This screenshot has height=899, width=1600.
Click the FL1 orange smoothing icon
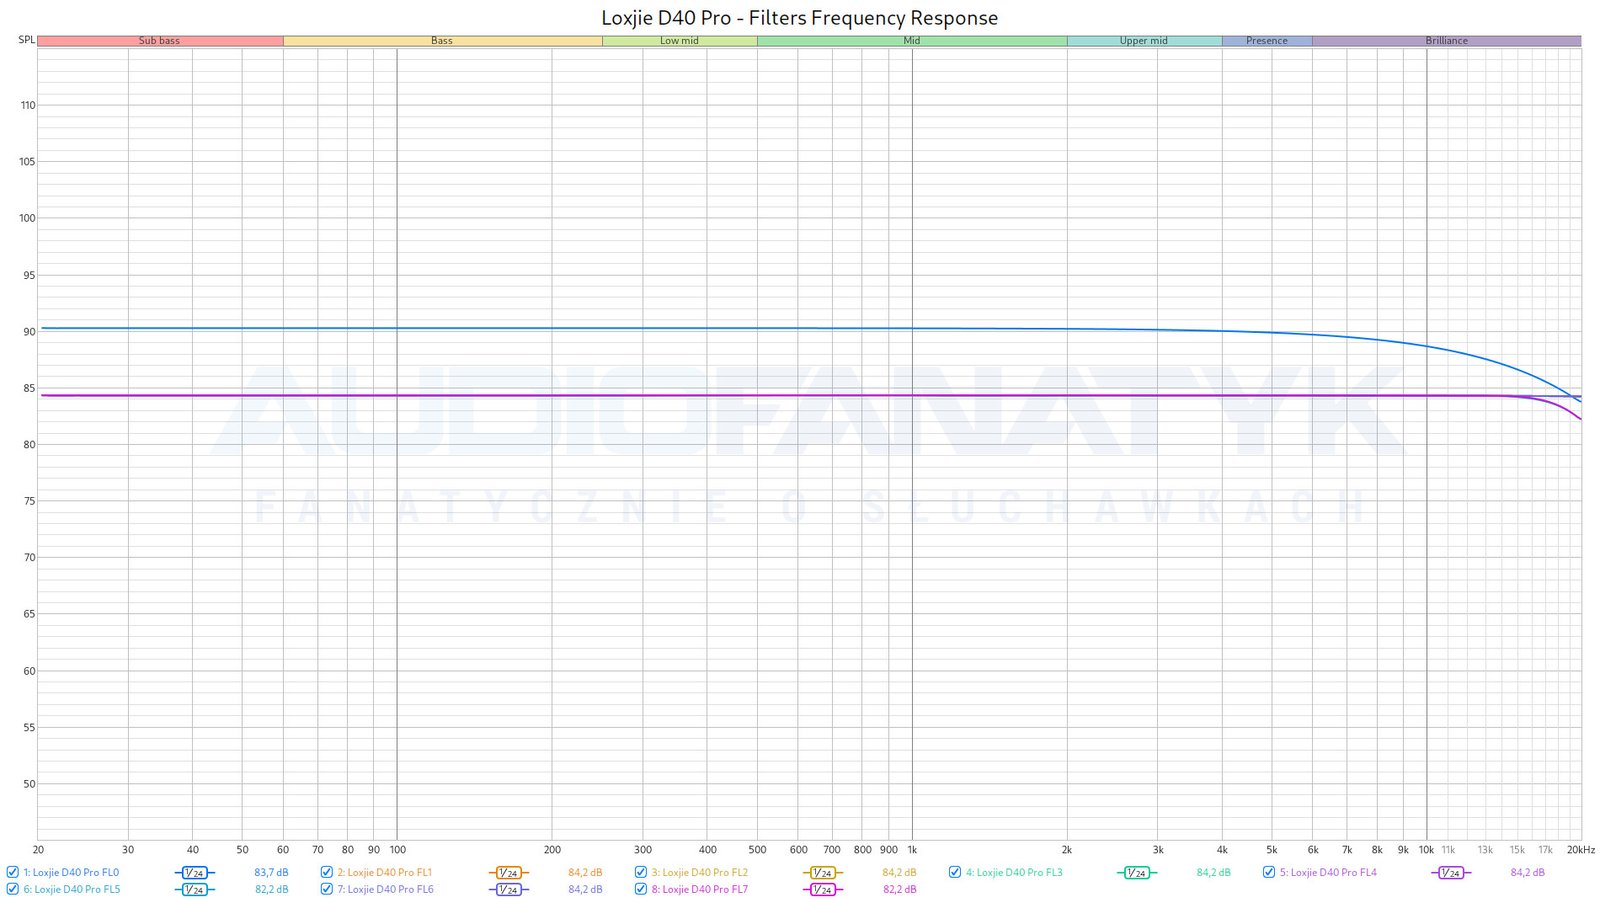coord(508,873)
